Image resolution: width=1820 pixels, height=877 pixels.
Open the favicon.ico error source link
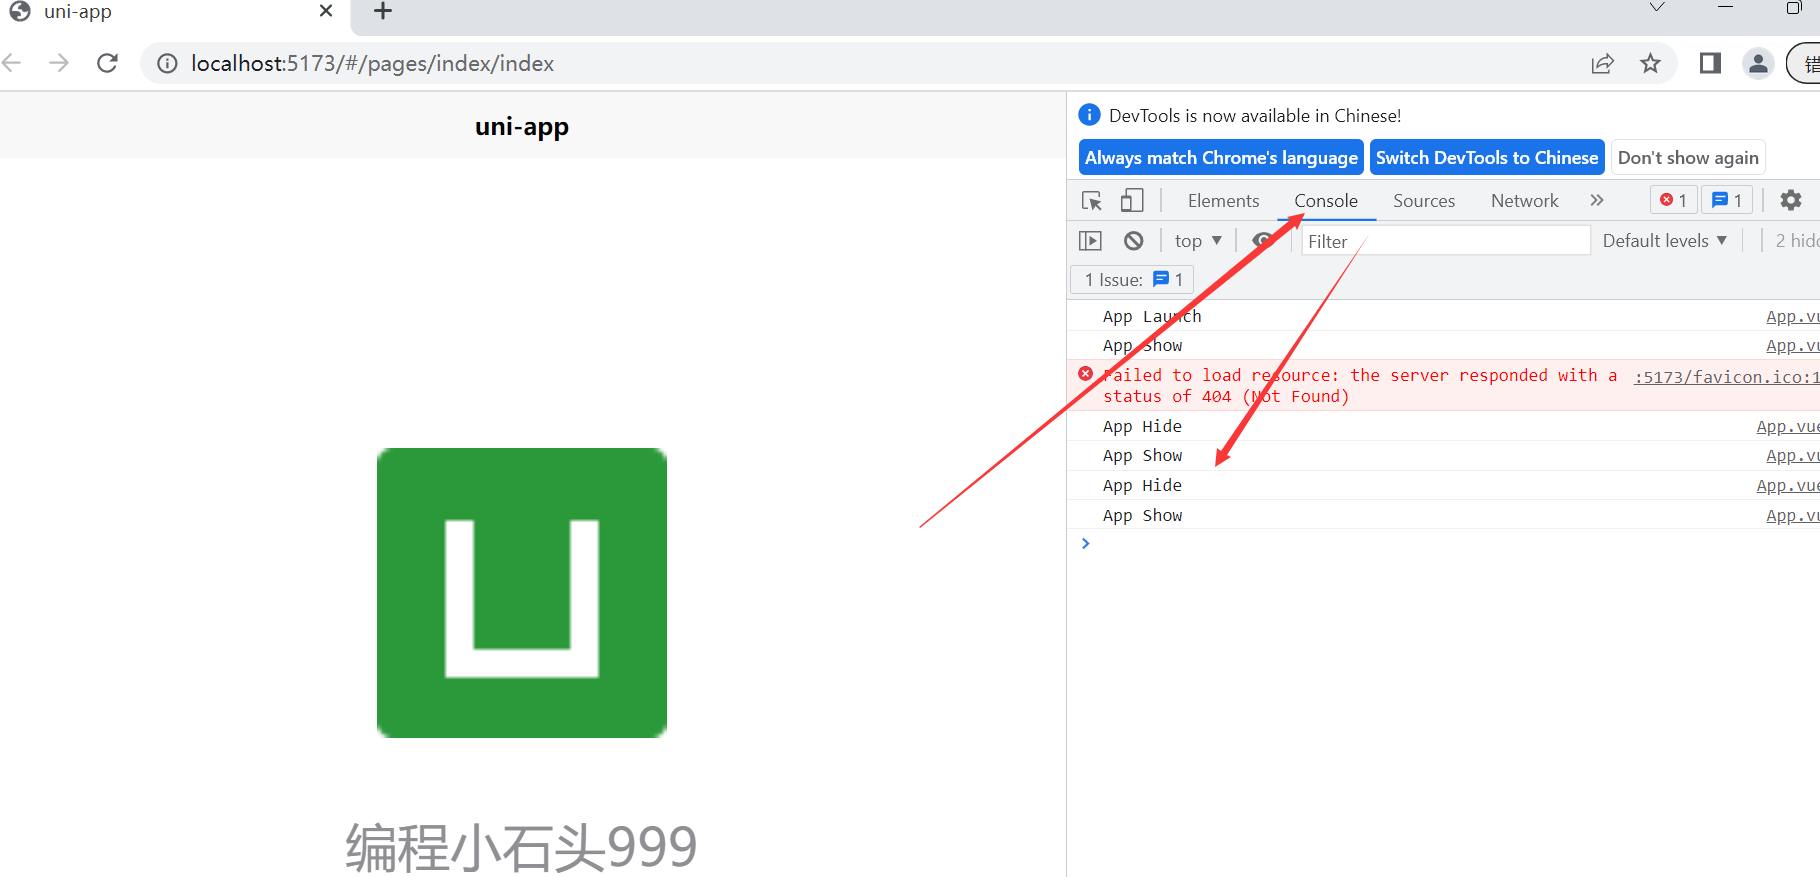tap(1726, 376)
